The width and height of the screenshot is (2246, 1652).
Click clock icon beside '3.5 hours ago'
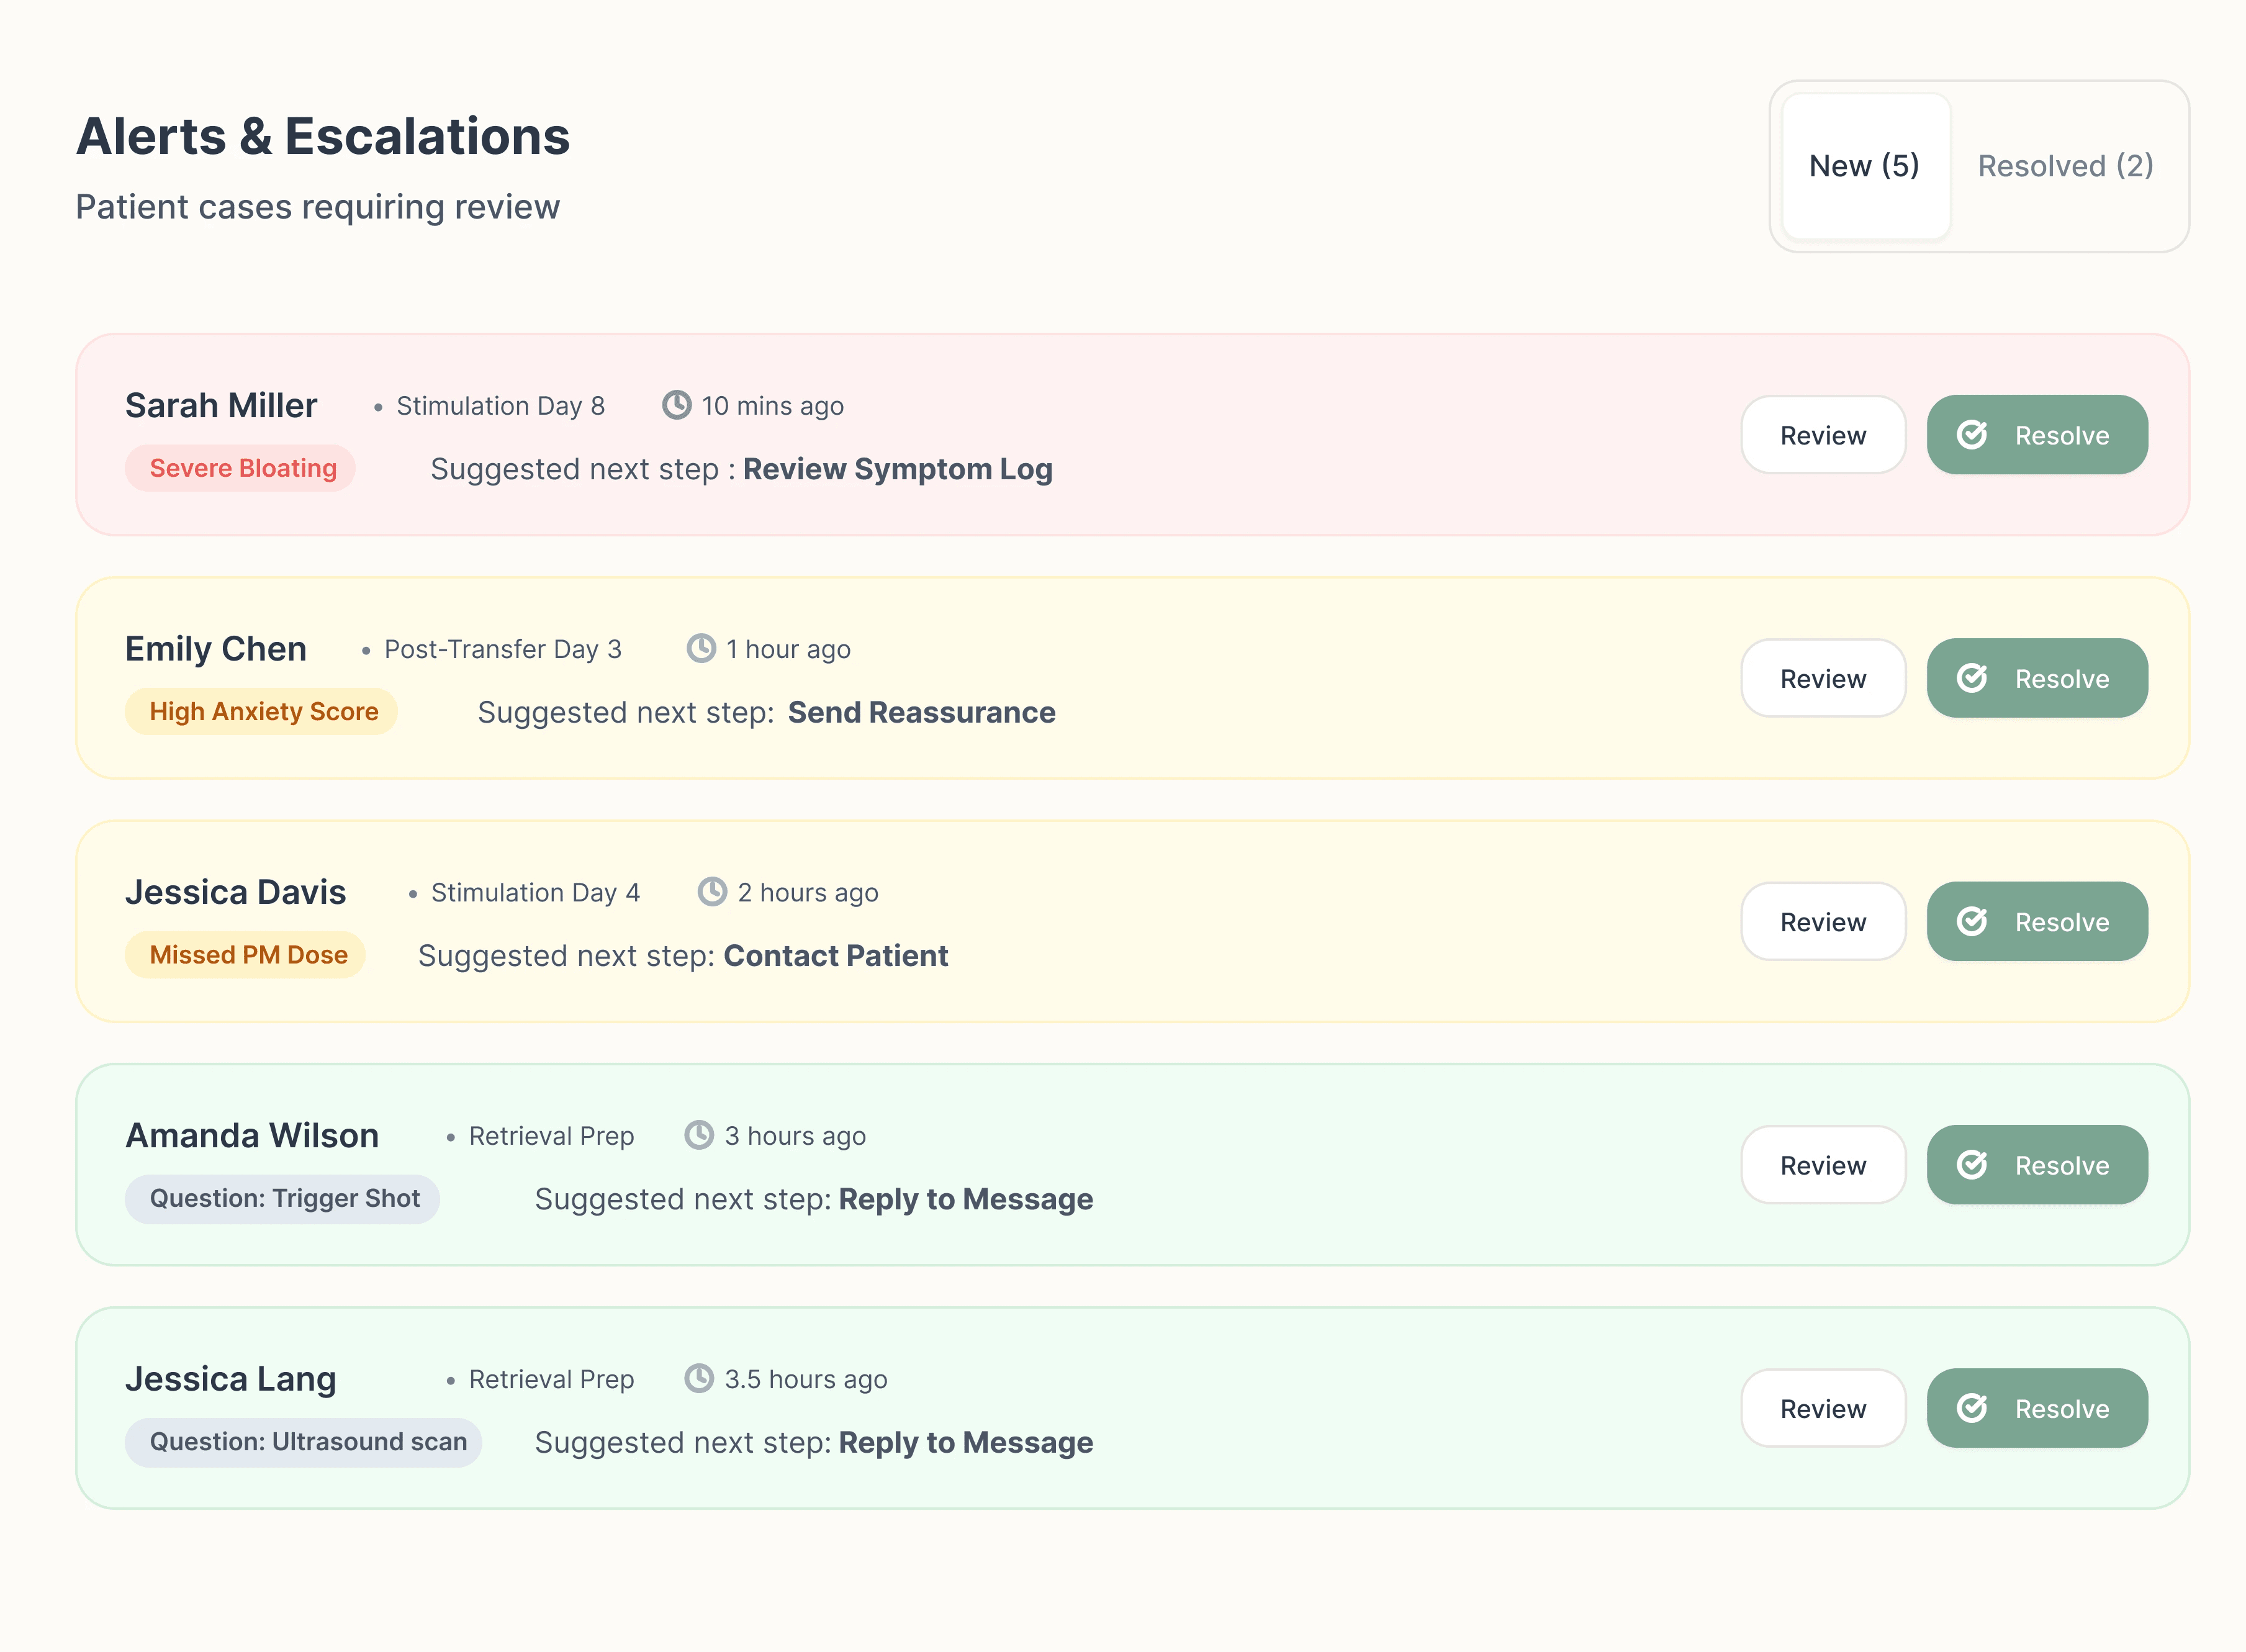click(x=699, y=1378)
